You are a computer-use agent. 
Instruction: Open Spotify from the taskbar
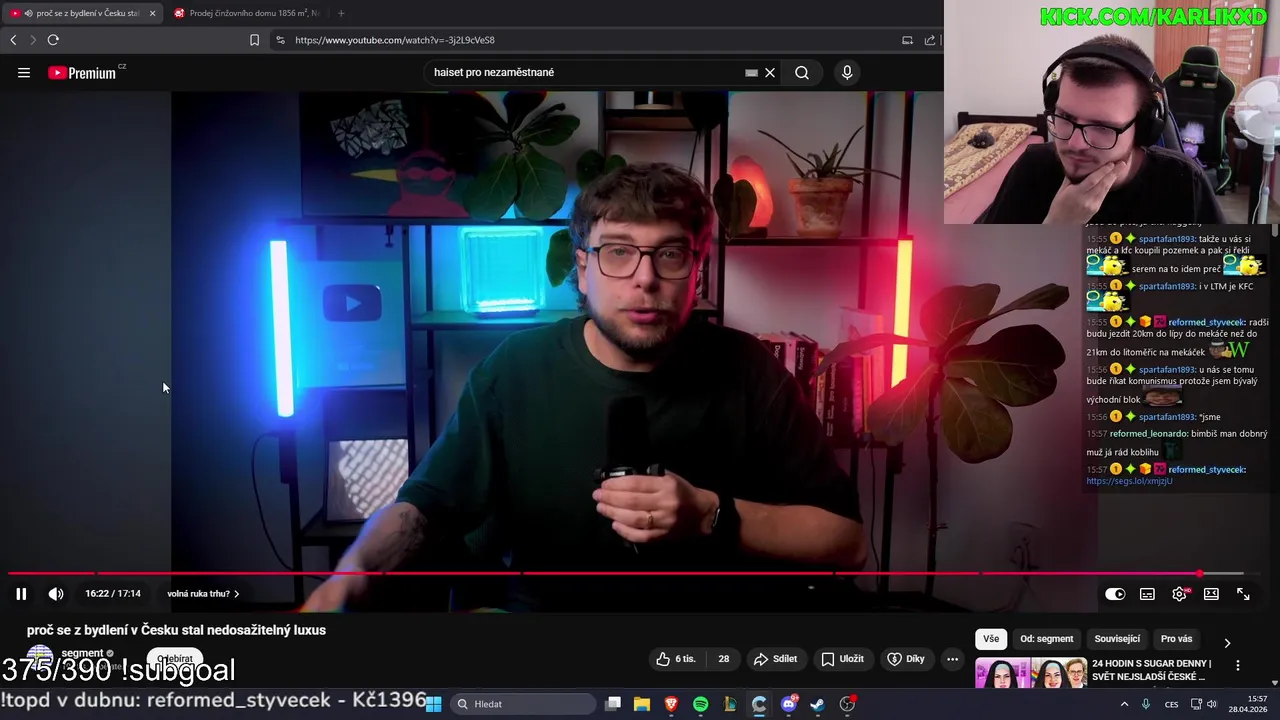(700, 704)
